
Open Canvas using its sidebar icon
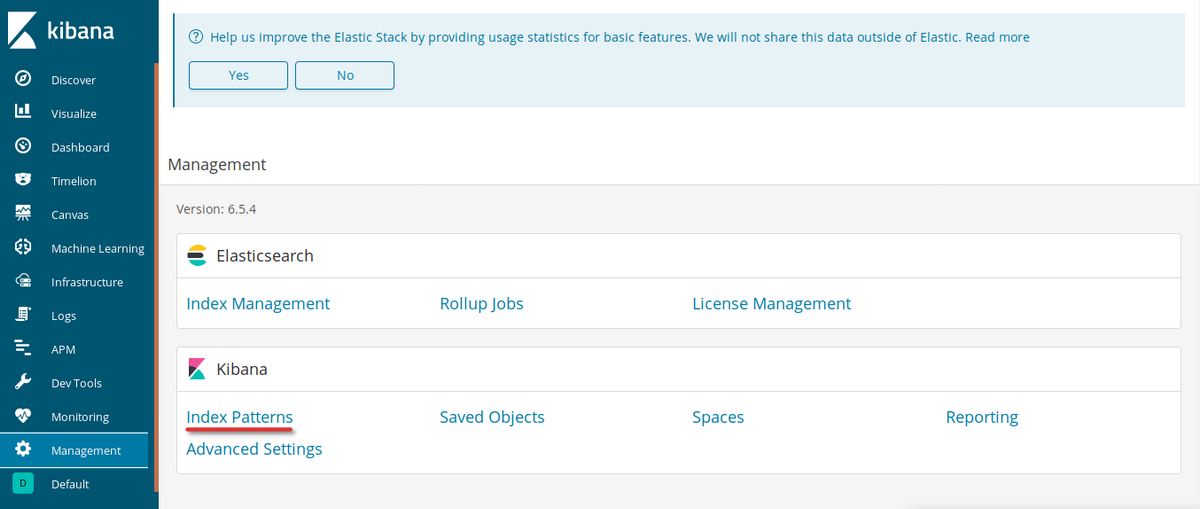tap(23, 214)
